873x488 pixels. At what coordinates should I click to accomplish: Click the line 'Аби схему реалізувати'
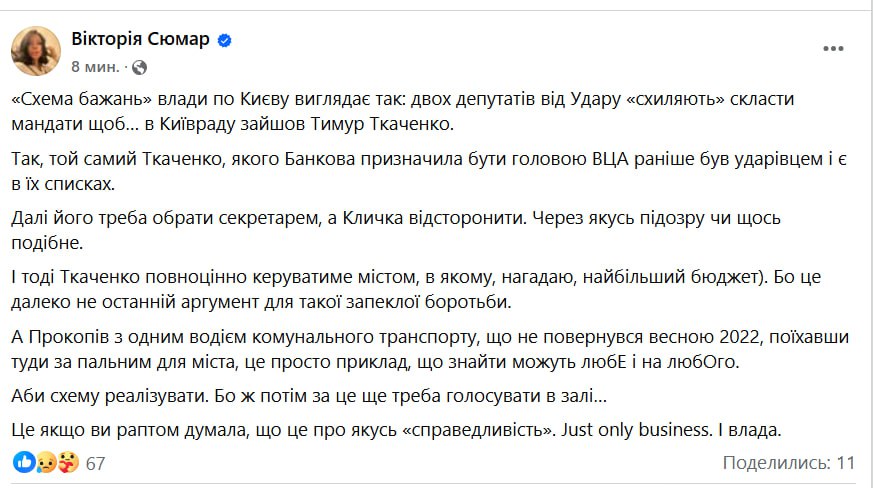tap(309, 396)
